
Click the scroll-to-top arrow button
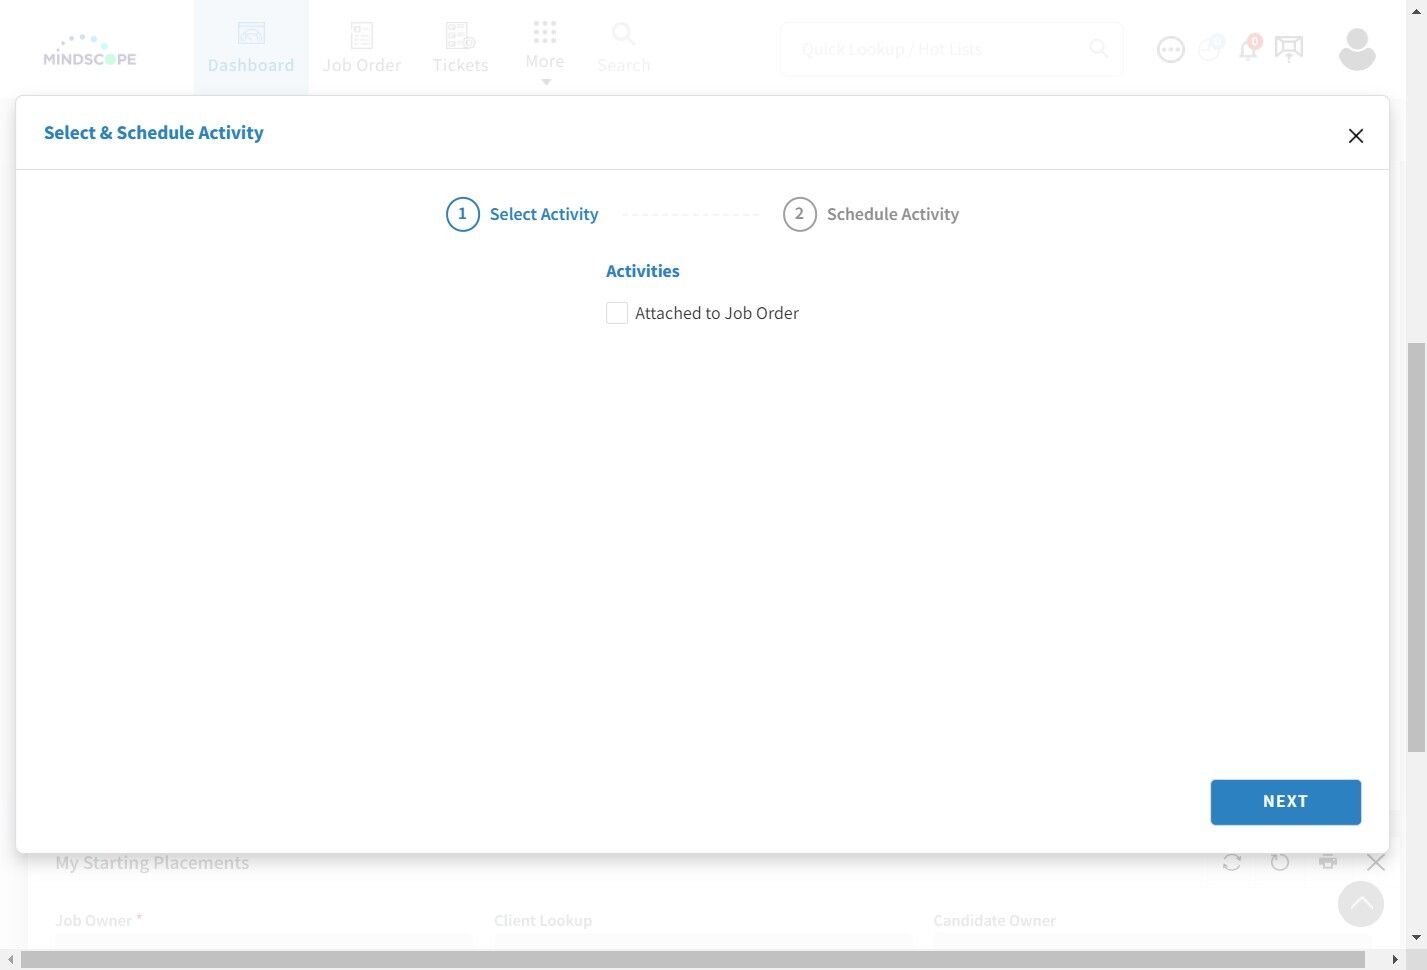(x=1361, y=904)
